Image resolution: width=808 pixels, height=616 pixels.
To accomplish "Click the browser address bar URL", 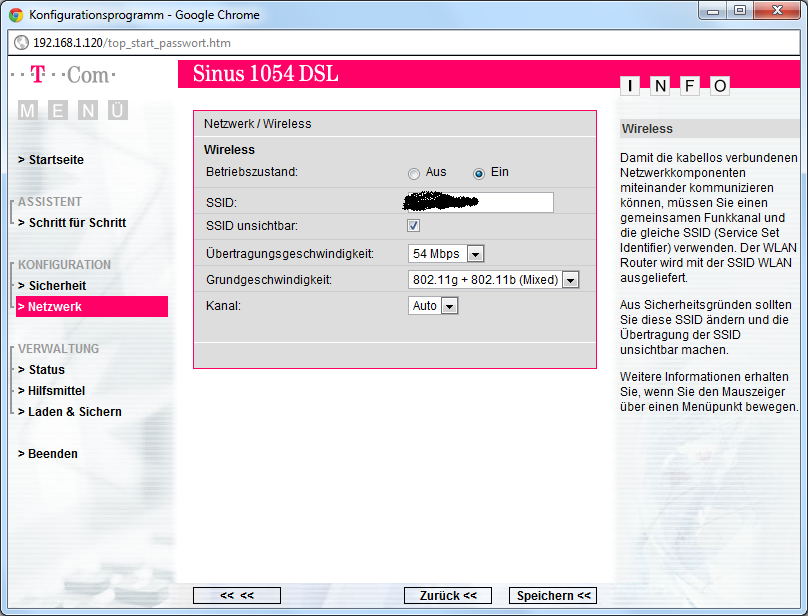I will [x=132, y=43].
